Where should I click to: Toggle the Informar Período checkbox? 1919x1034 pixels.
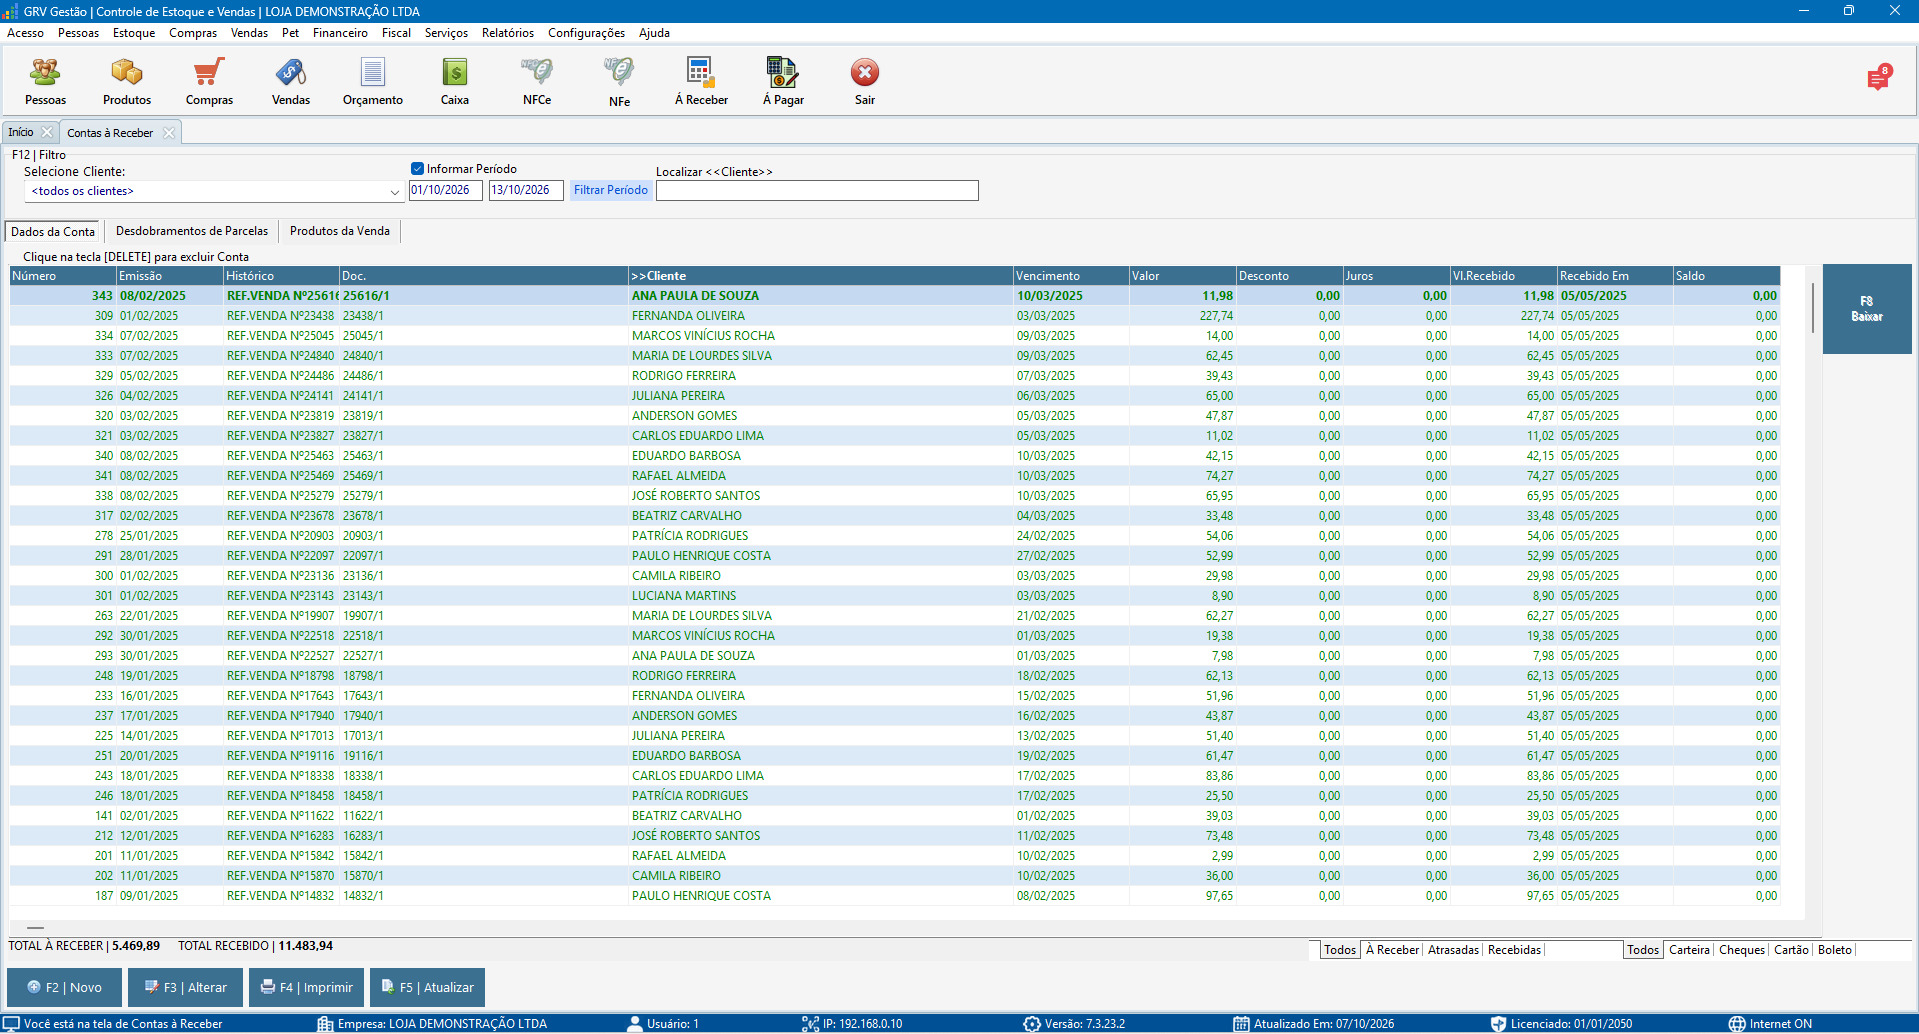(418, 169)
